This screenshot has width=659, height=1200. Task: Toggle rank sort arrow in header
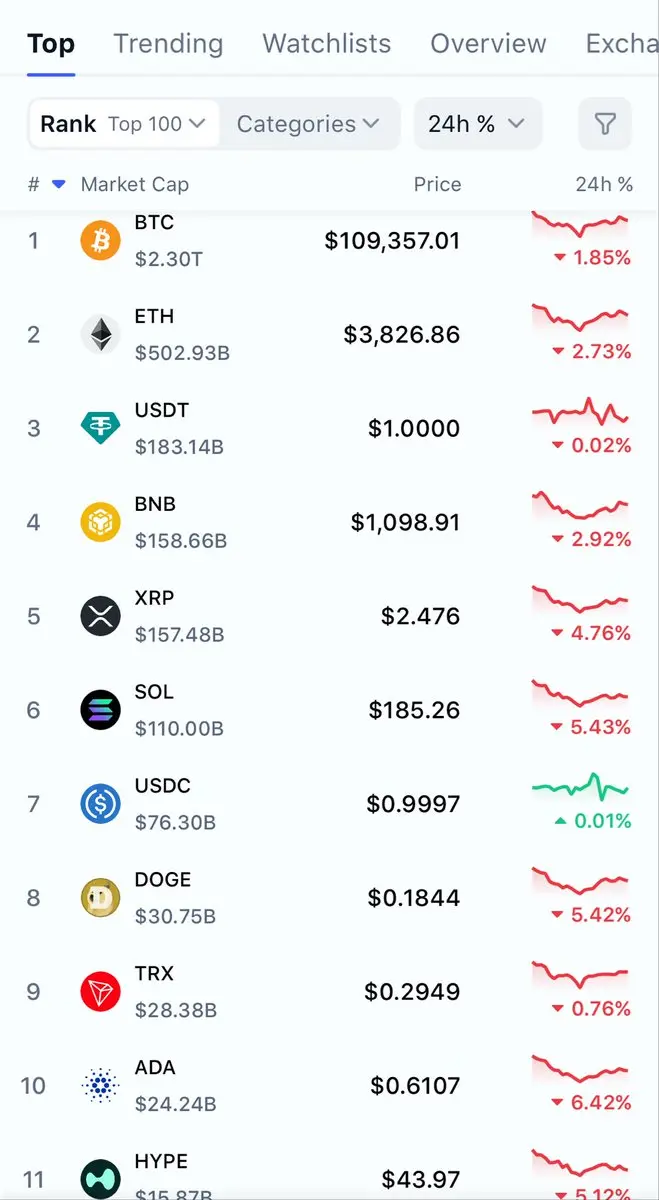pos(58,184)
